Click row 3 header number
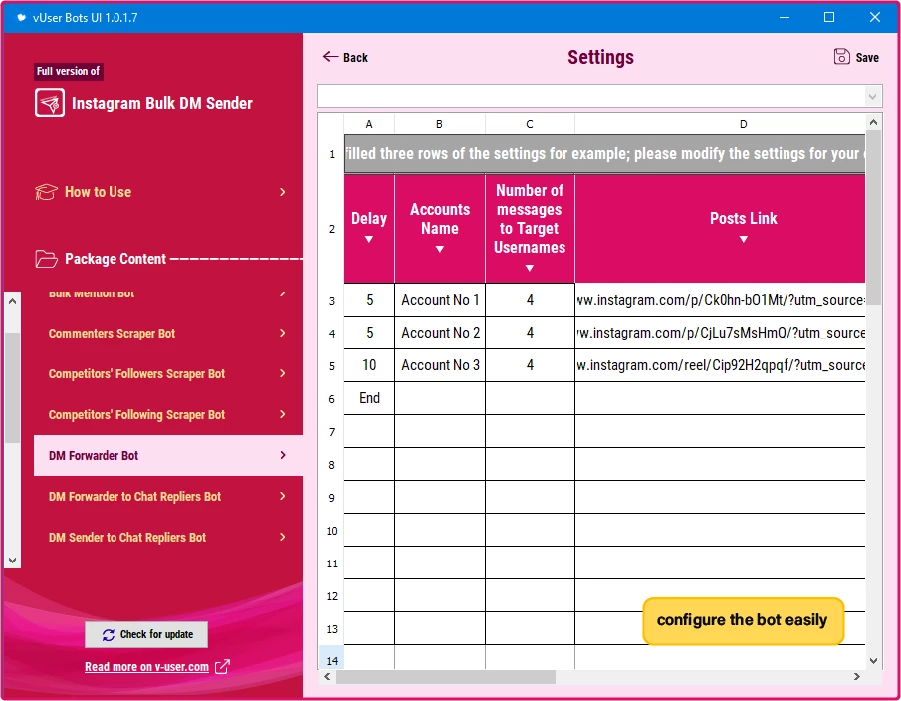 332,301
